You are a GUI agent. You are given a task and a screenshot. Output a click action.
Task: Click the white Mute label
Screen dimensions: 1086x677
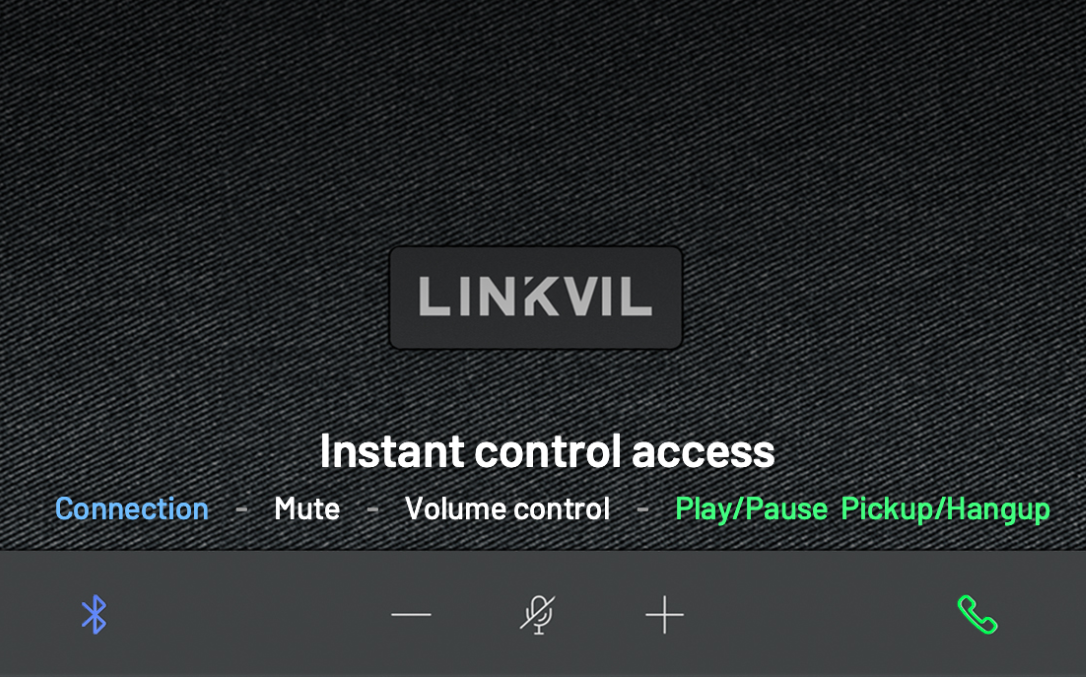[x=307, y=509]
